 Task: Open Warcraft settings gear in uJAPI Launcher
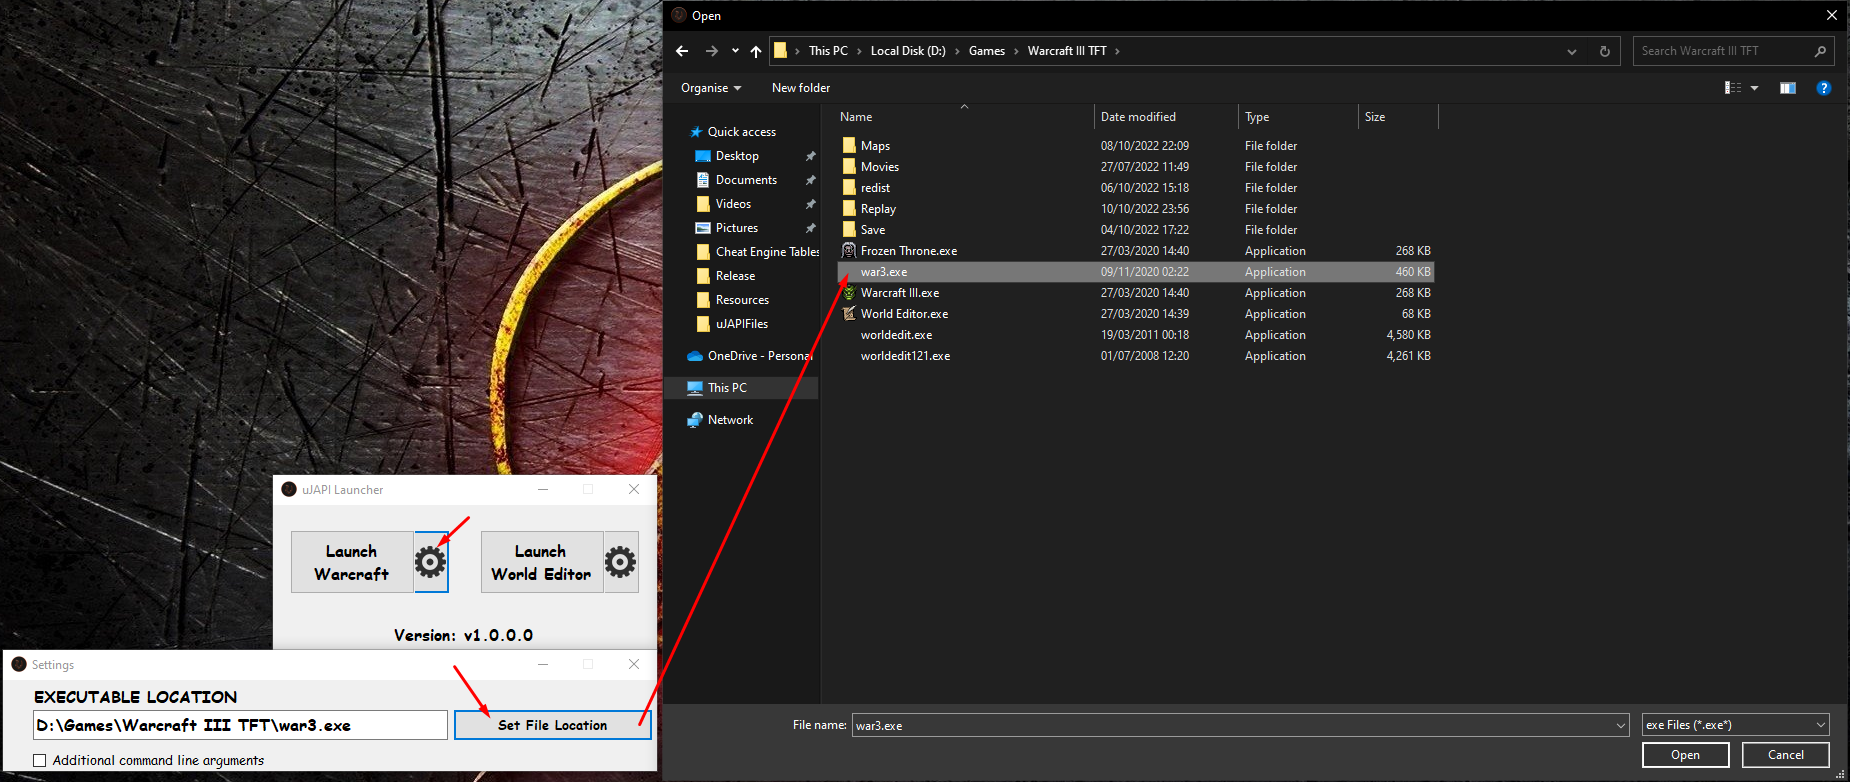431,562
